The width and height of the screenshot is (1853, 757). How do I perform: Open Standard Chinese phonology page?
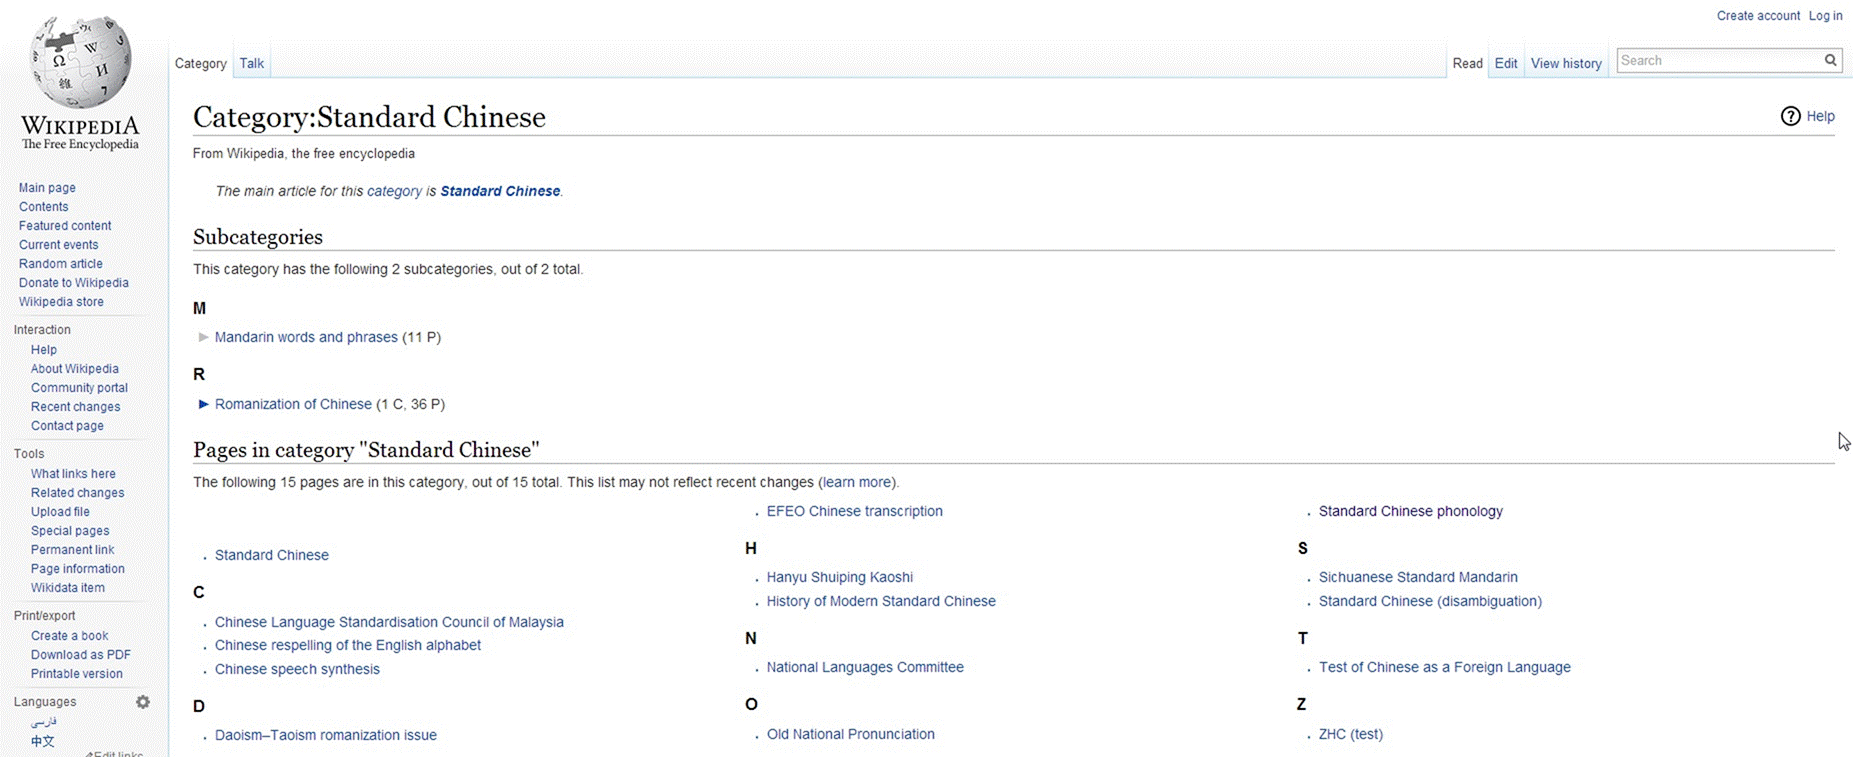click(x=1411, y=511)
